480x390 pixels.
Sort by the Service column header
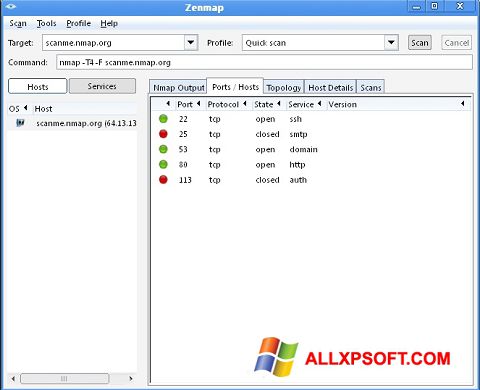click(305, 104)
